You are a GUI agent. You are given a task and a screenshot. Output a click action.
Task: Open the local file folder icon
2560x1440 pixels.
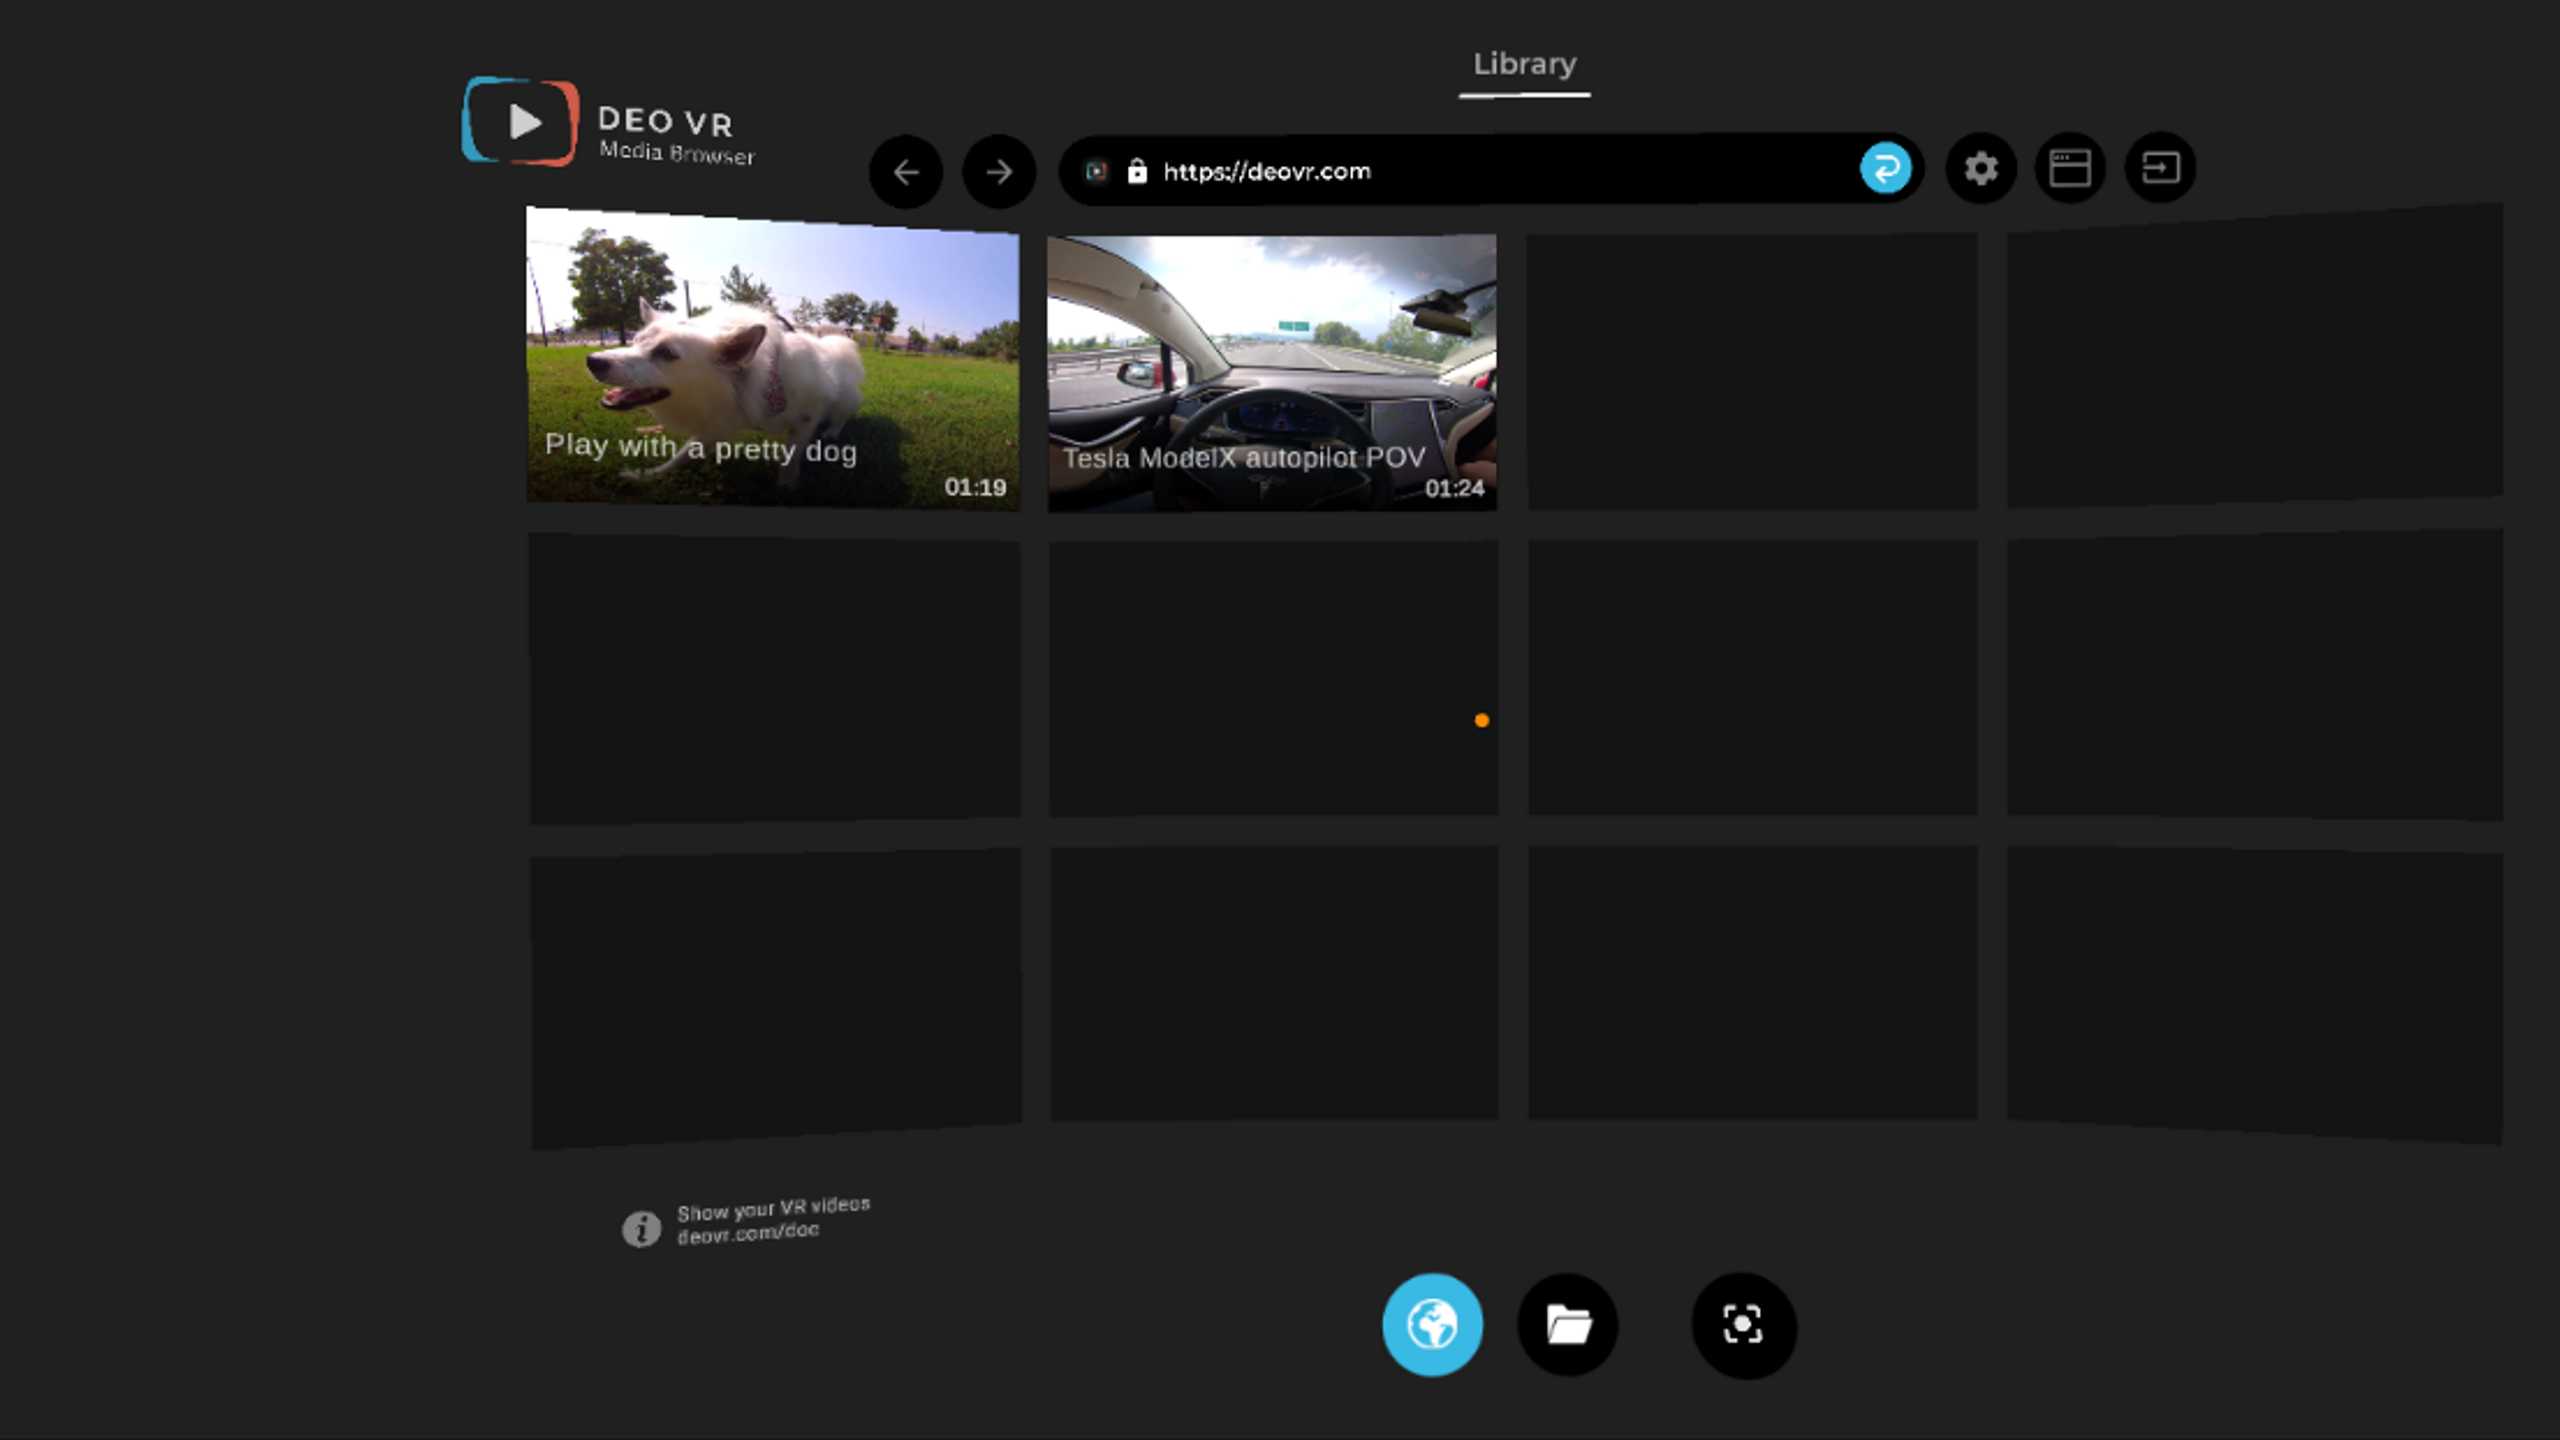[1568, 1324]
